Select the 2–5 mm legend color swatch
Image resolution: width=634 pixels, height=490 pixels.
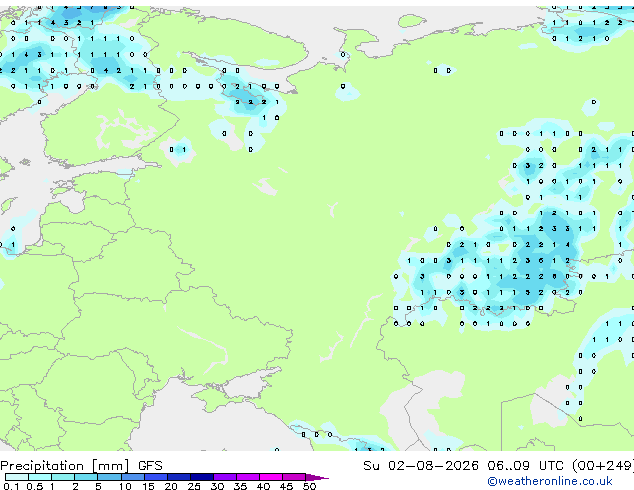pos(86,477)
